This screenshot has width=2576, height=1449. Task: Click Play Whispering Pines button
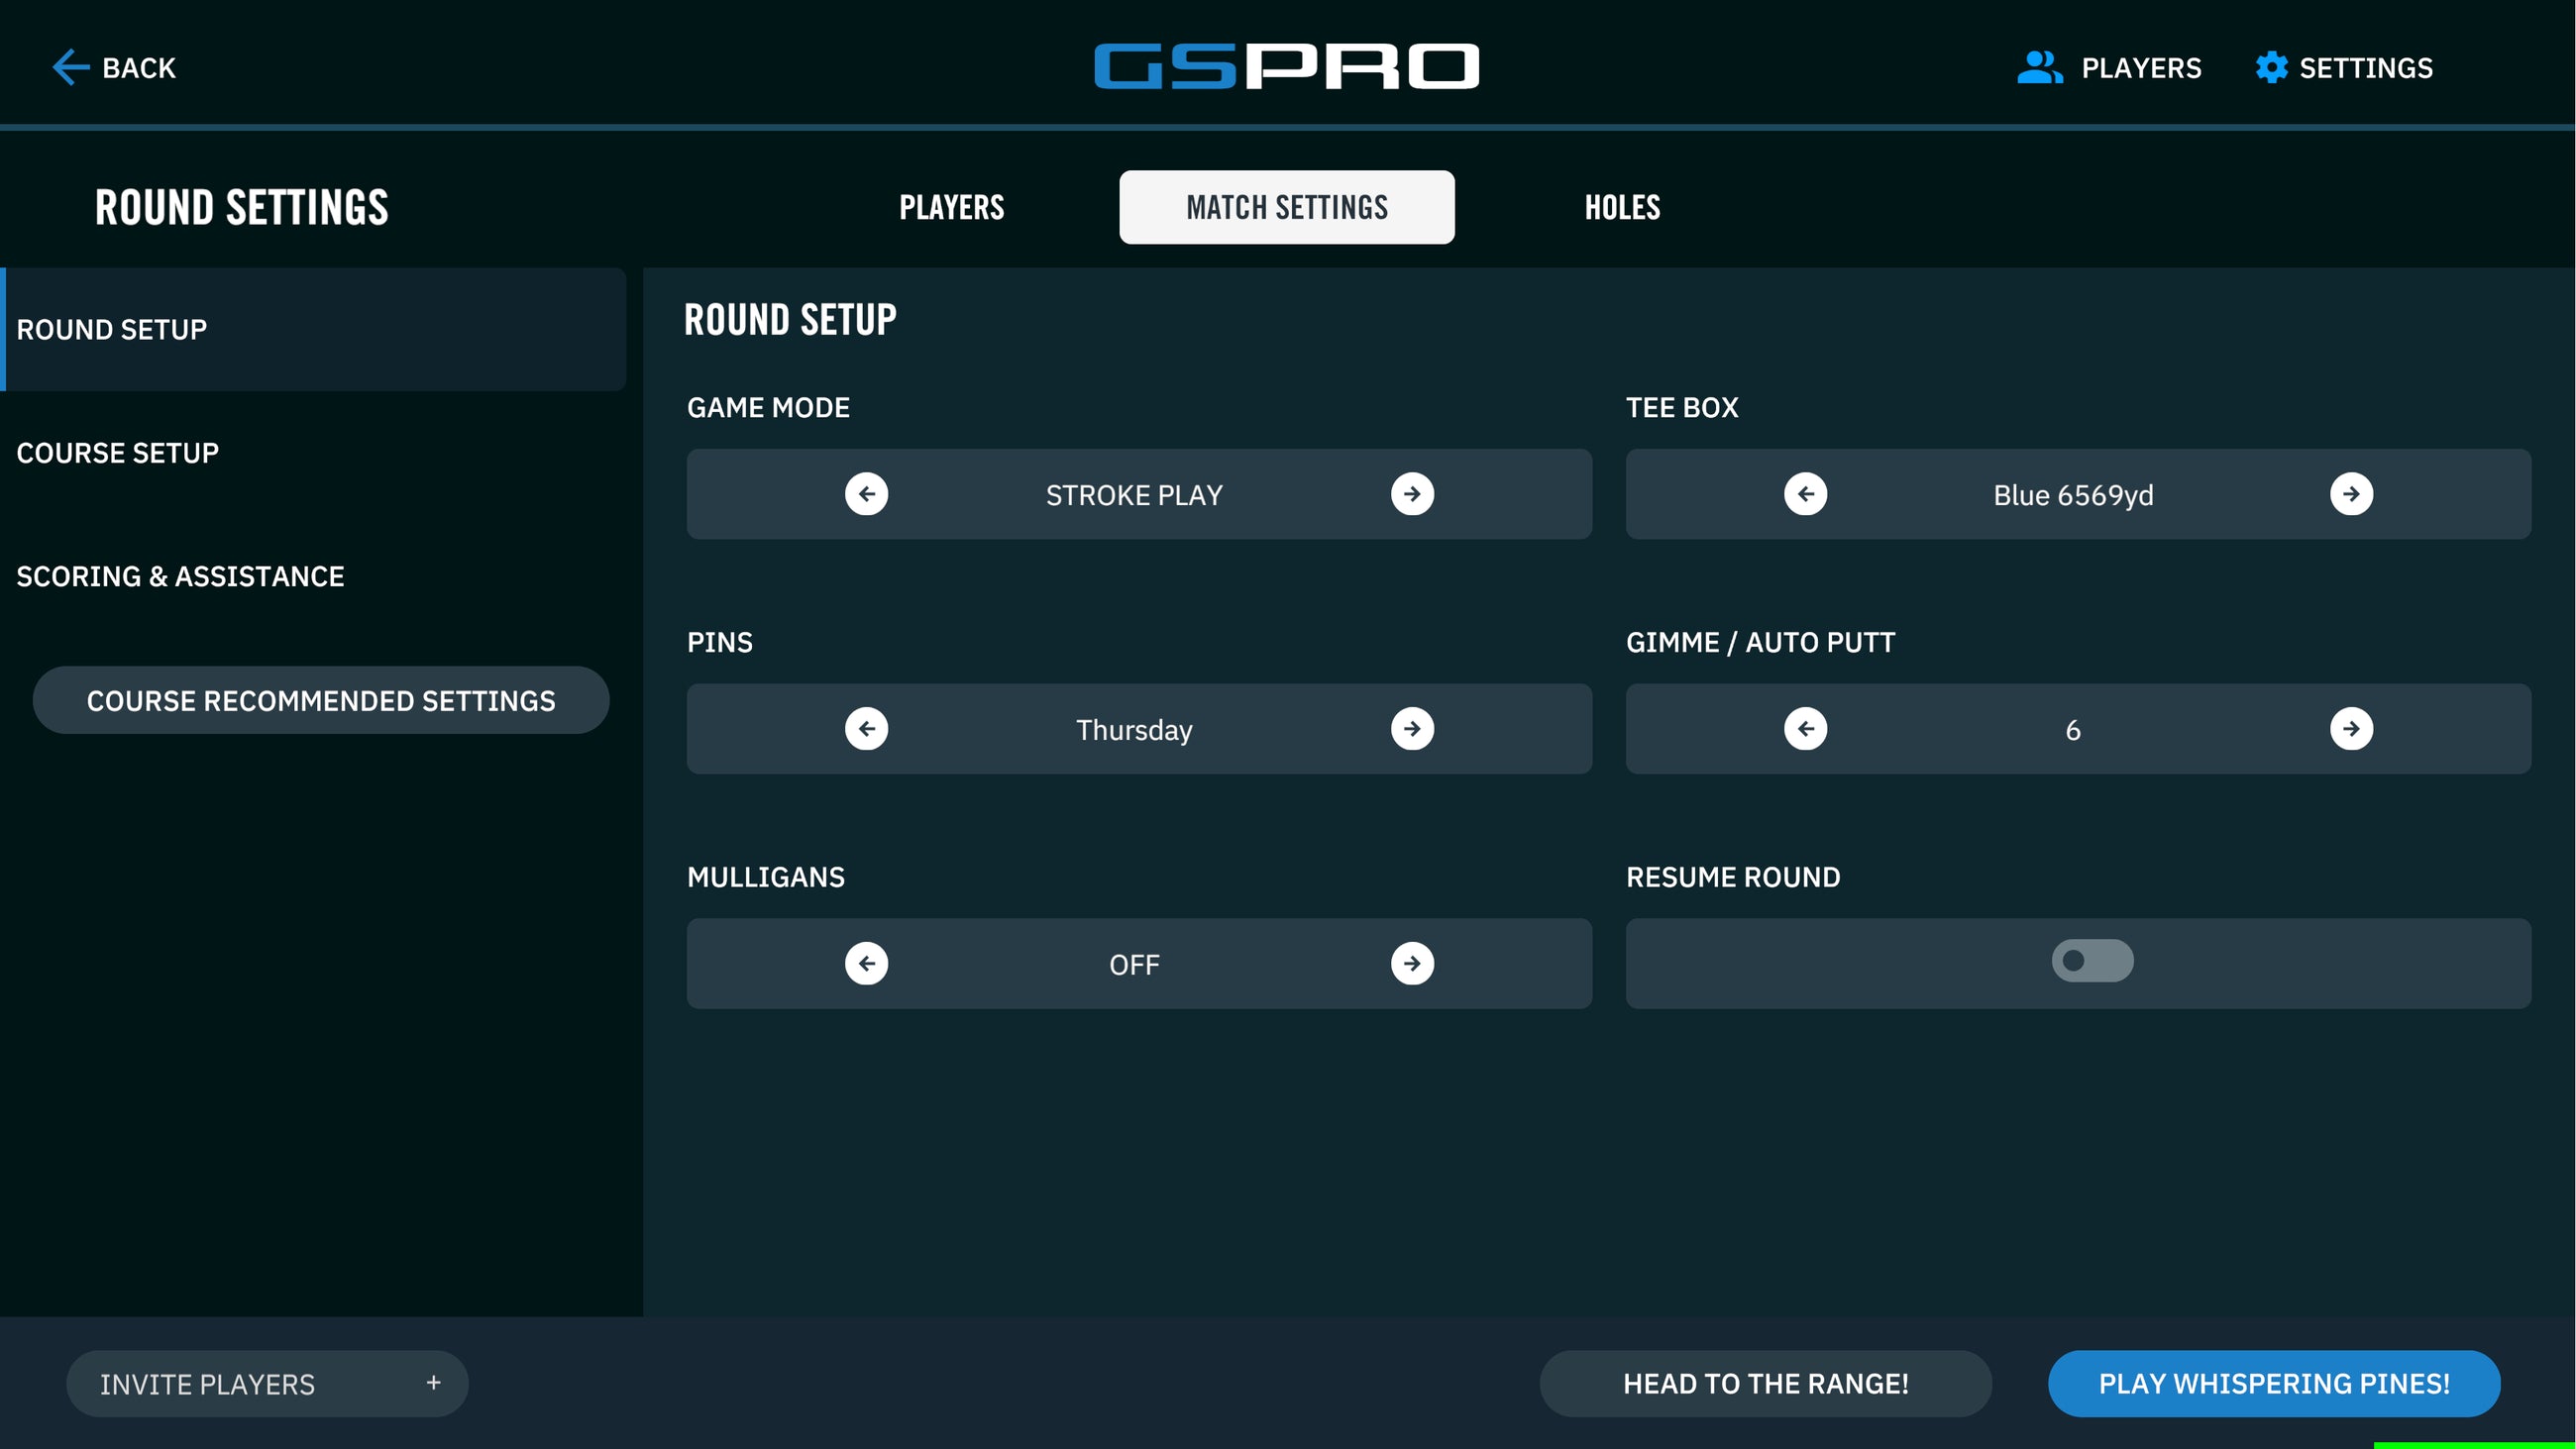tap(2273, 1383)
